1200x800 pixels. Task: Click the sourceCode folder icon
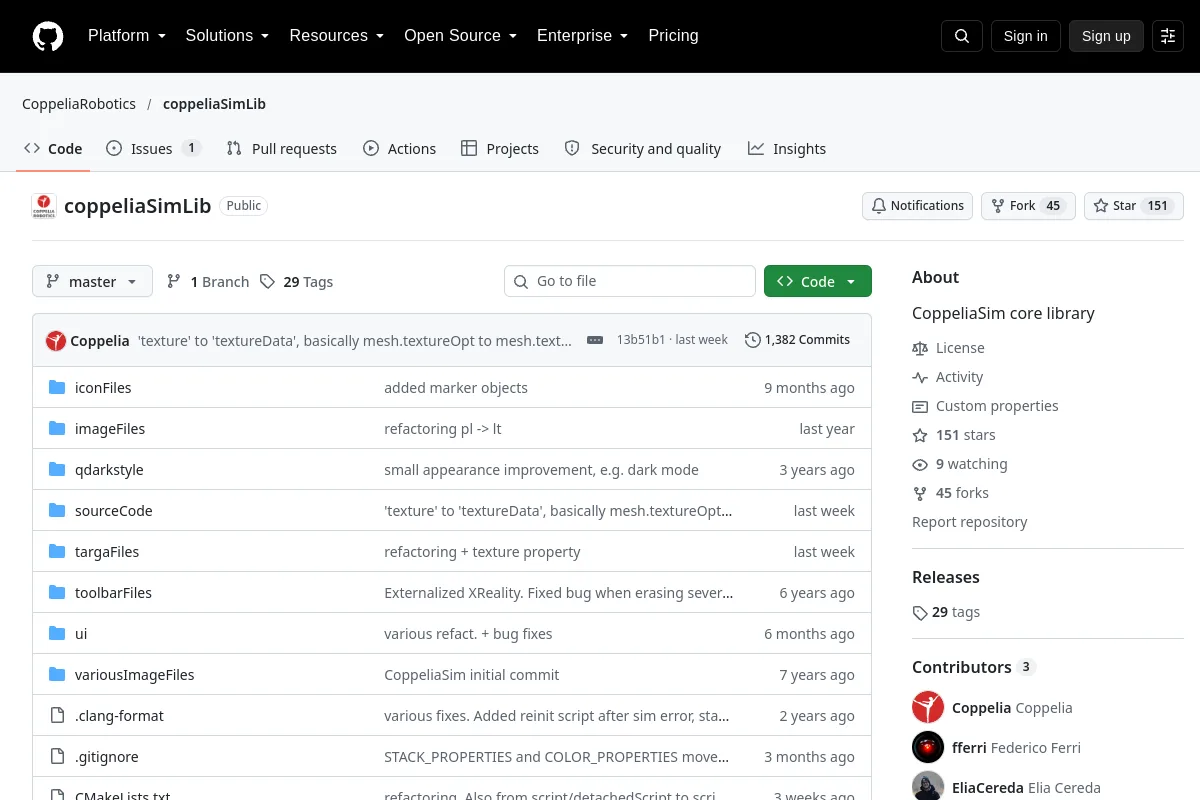point(57,511)
